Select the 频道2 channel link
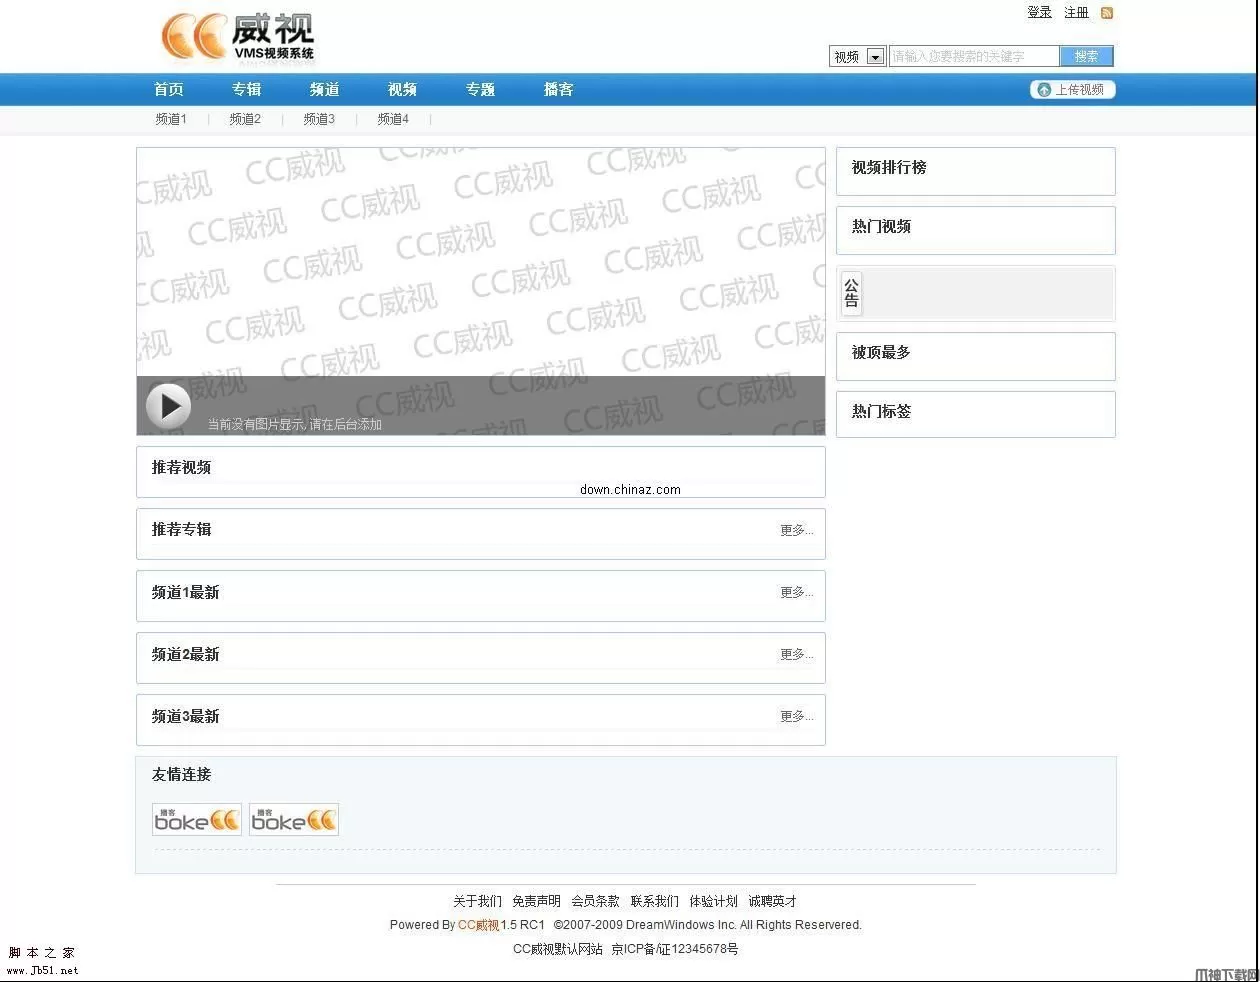The height and width of the screenshot is (982, 1260). click(244, 119)
